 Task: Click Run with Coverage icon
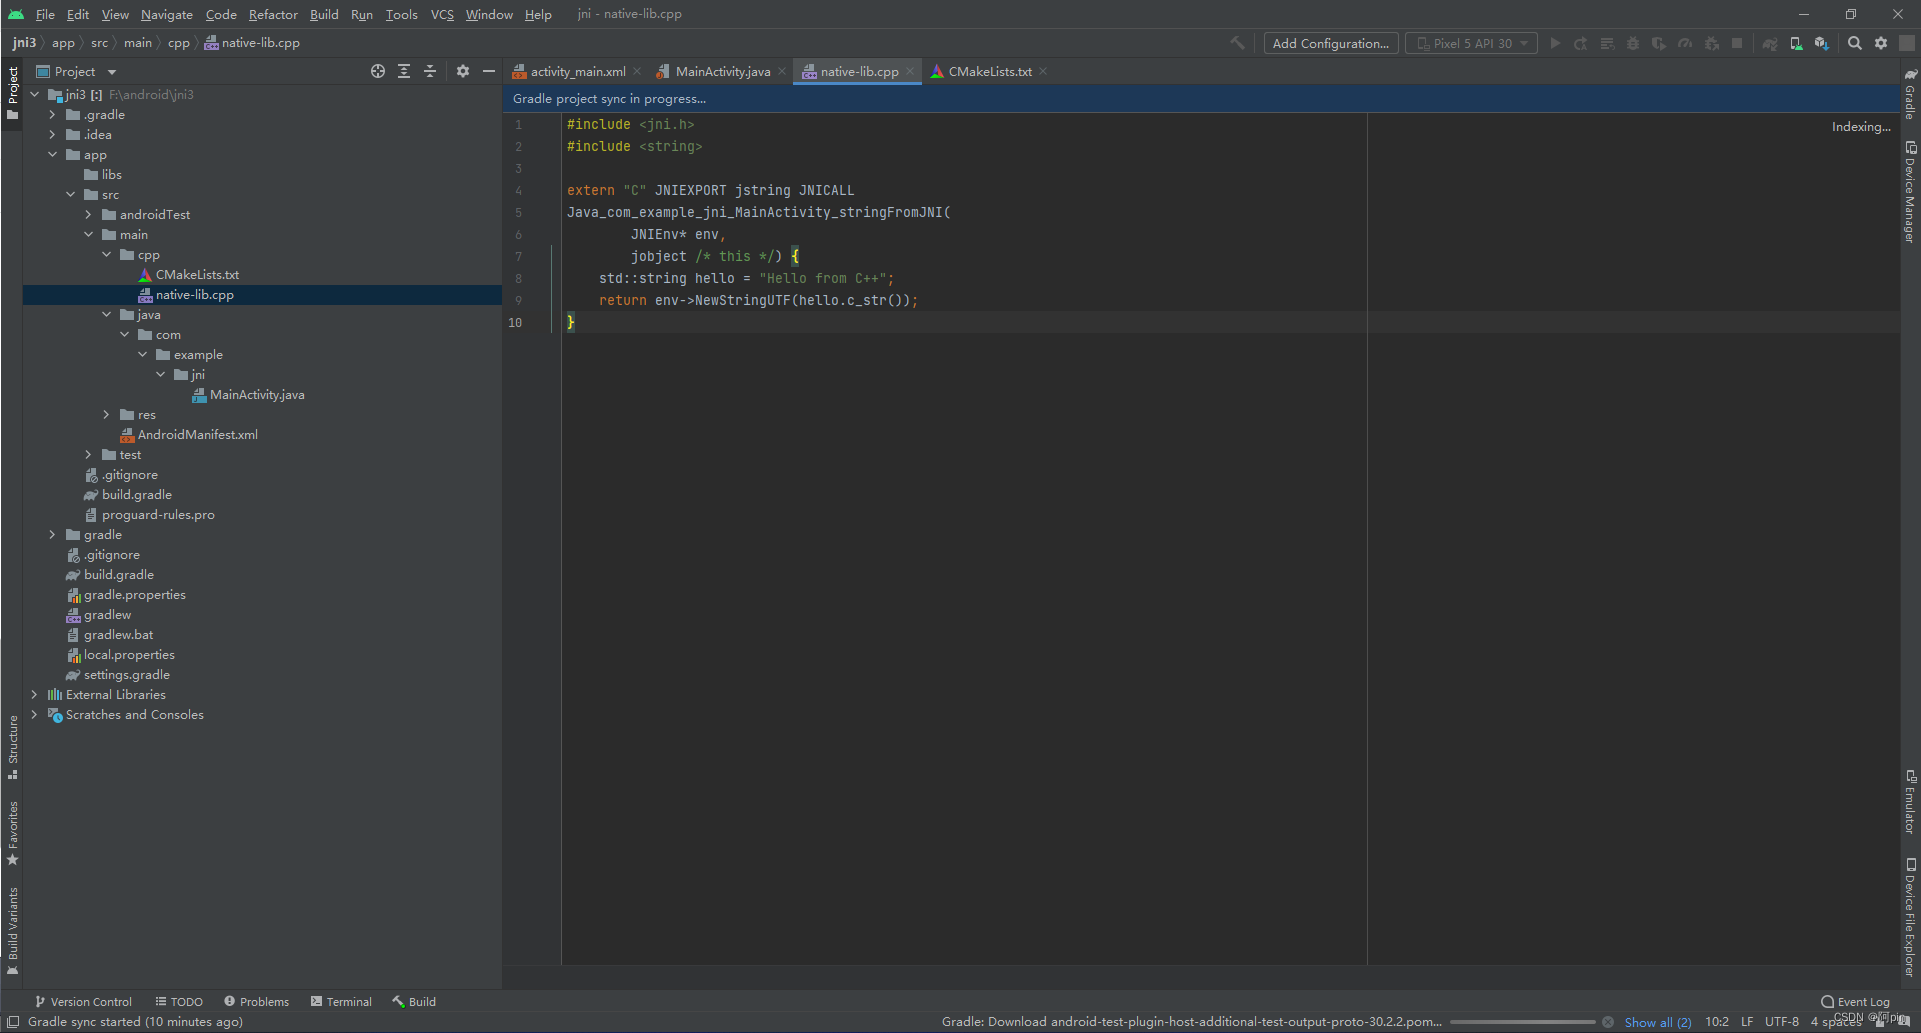click(x=1659, y=43)
